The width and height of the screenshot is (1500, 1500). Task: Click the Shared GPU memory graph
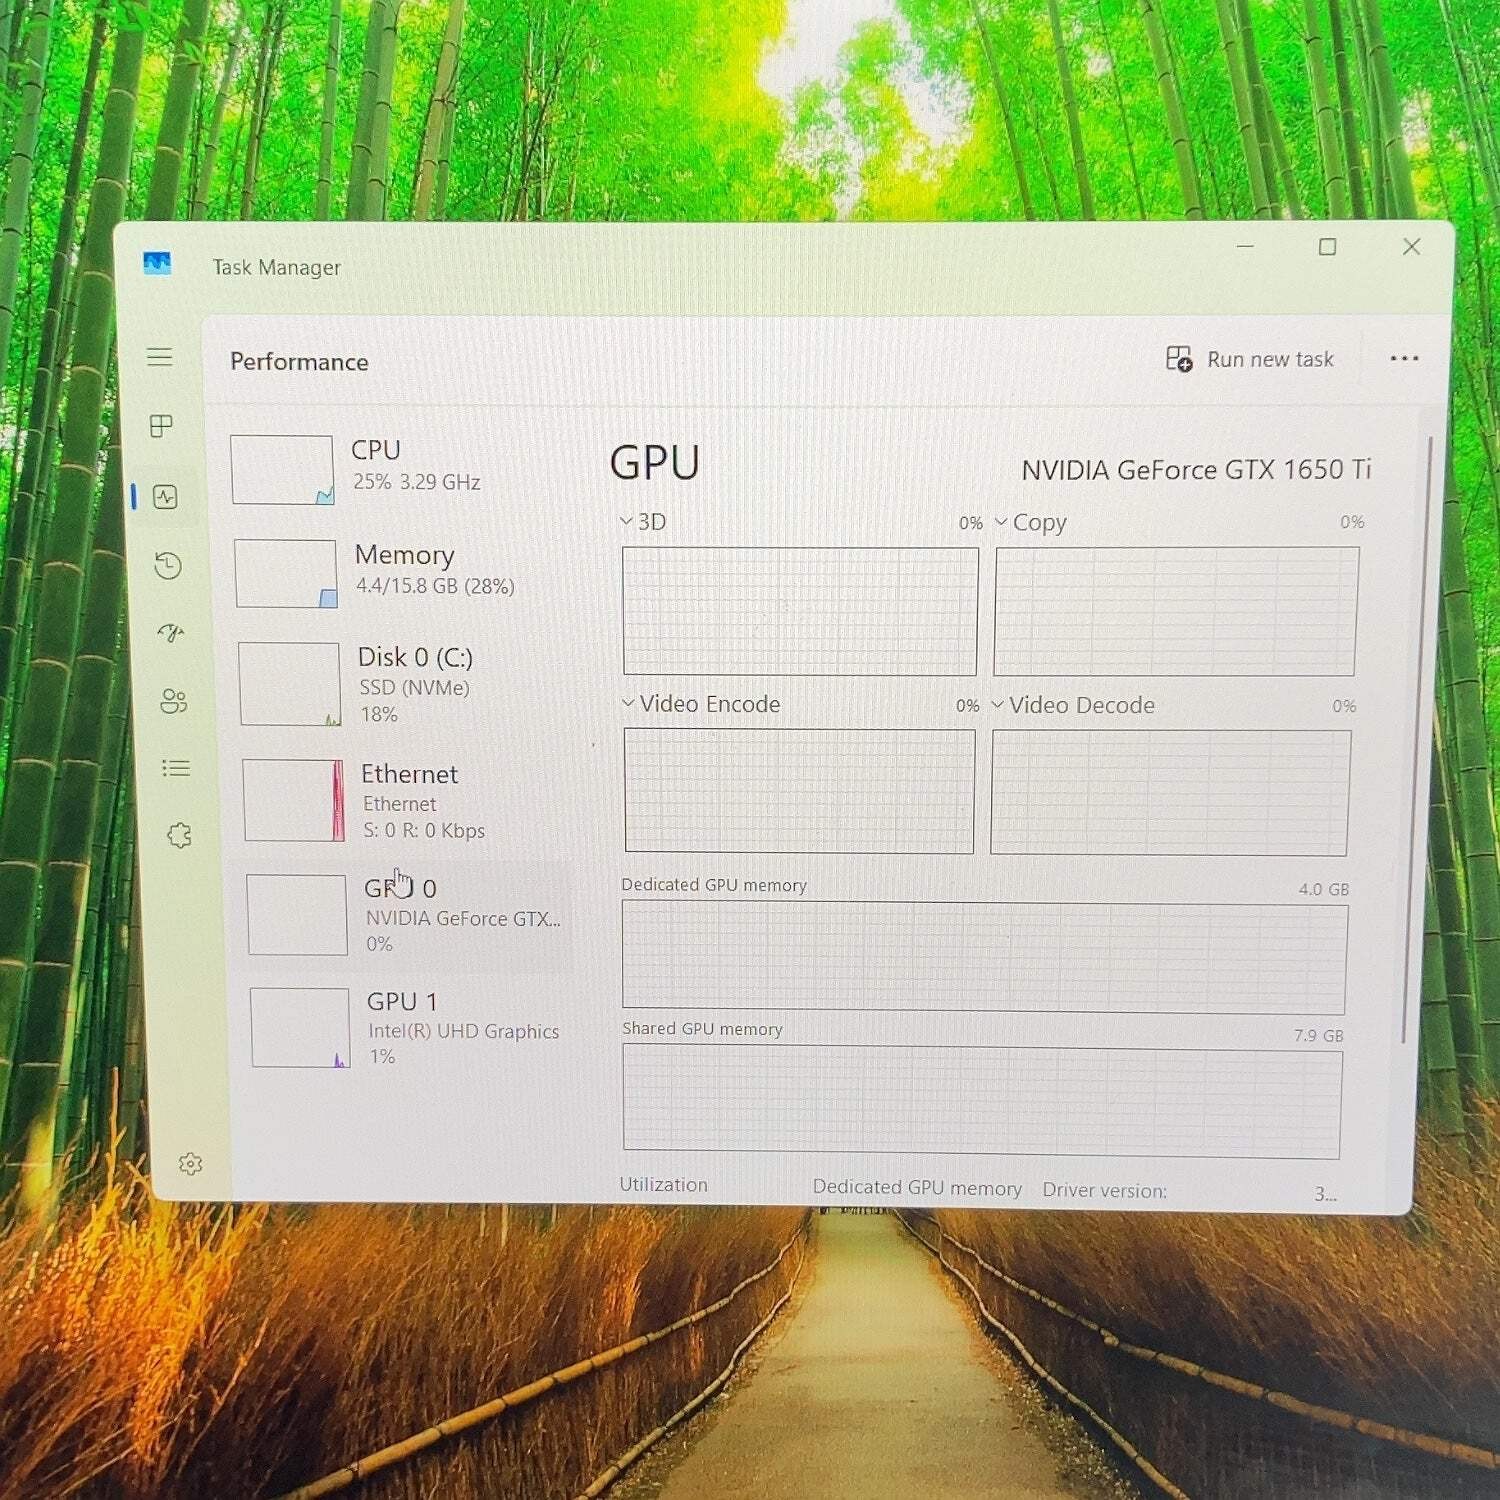click(982, 1101)
